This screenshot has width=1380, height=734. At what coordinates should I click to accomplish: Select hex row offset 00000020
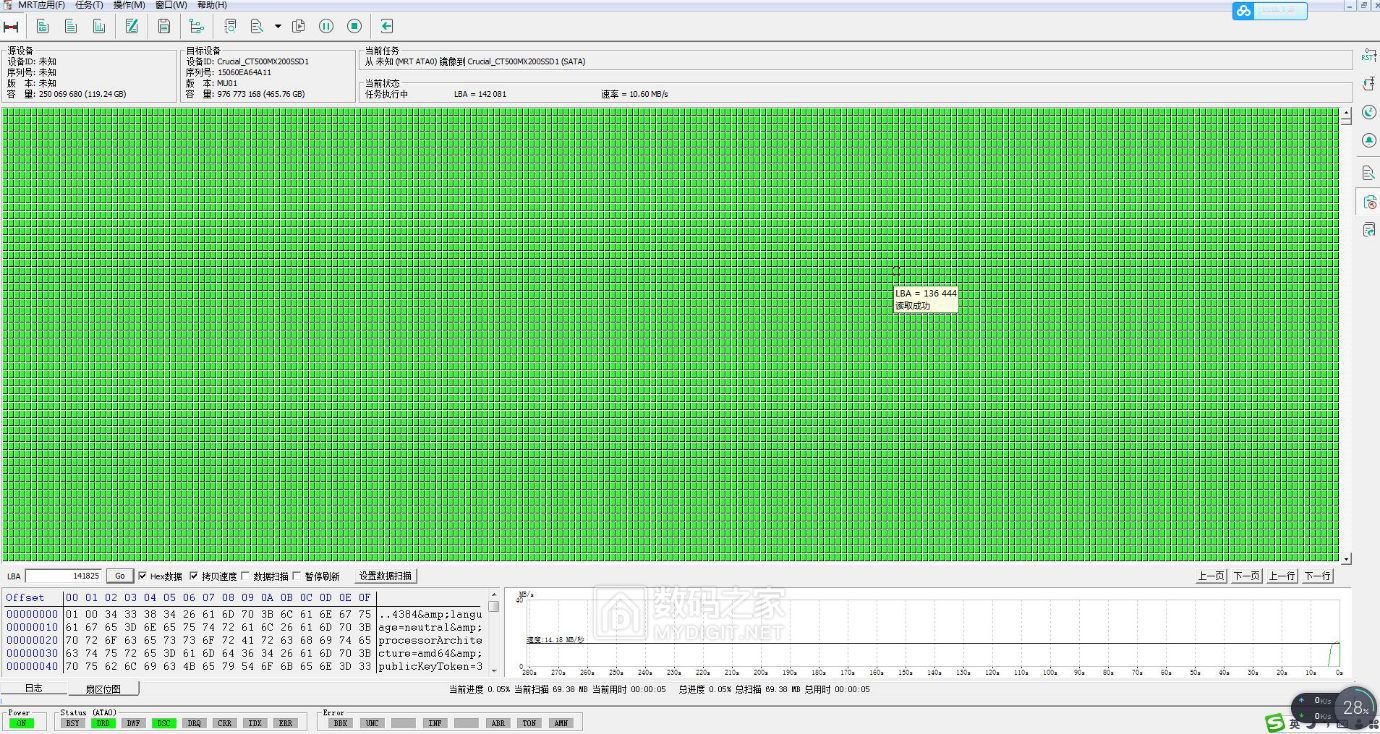tap(32, 640)
